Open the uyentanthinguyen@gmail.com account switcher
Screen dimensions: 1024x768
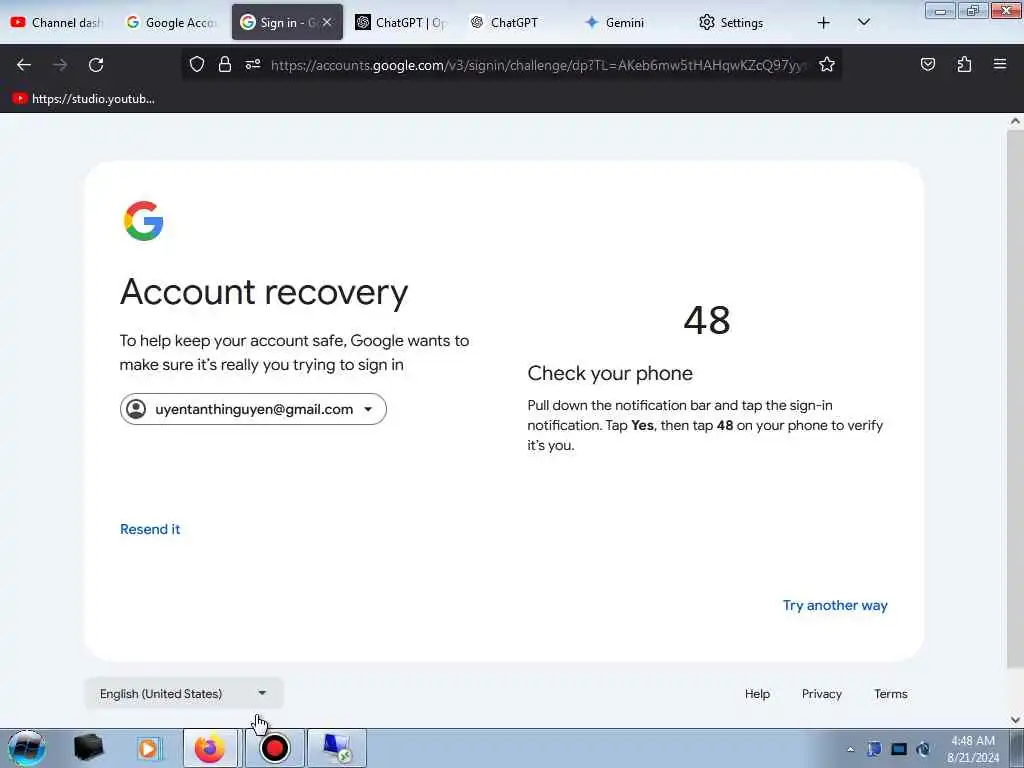tap(253, 409)
